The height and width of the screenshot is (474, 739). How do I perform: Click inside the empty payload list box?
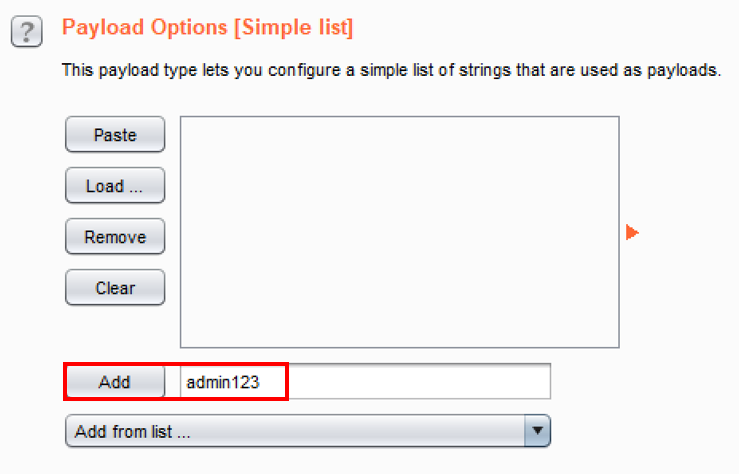(399, 232)
